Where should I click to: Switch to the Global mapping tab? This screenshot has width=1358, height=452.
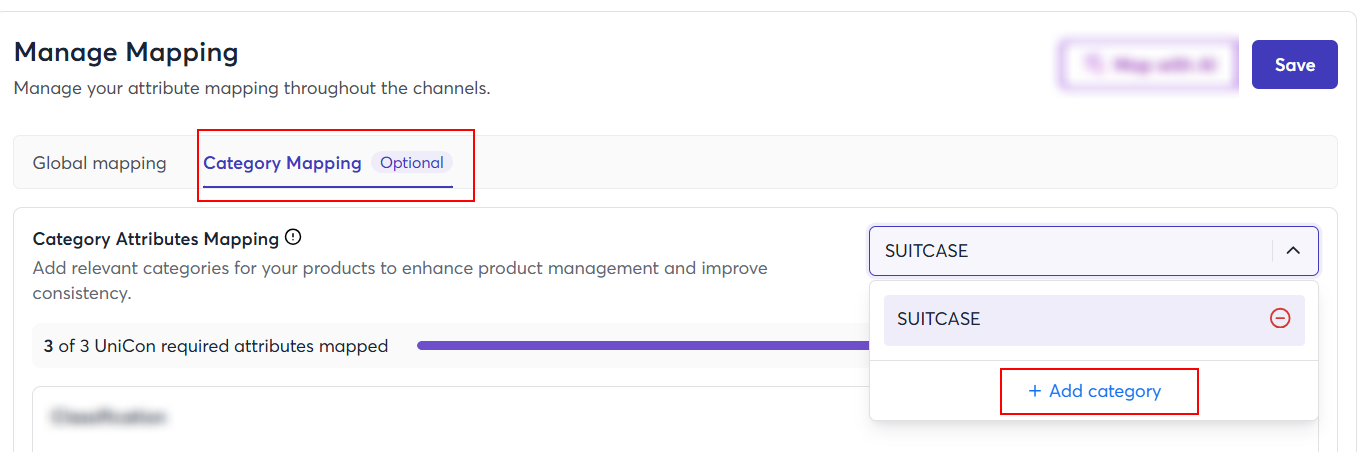[x=99, y=163]
